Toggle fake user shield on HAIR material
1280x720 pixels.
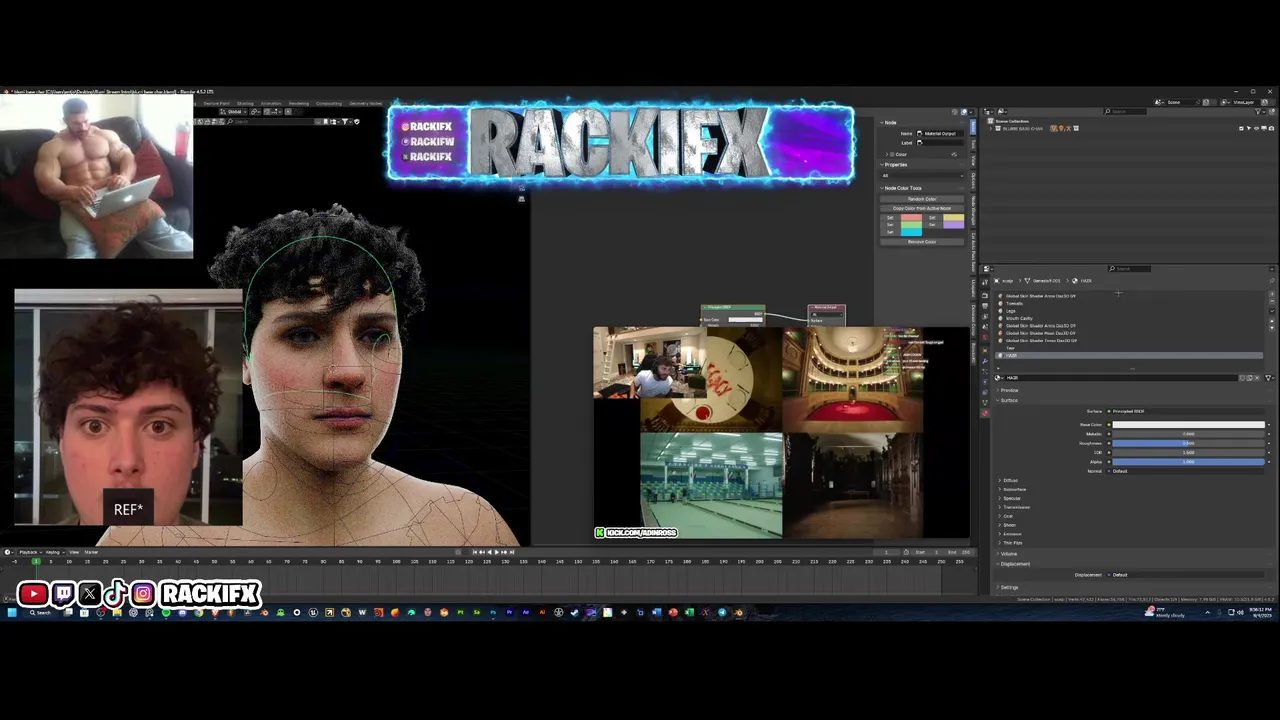coord(1242,378)
